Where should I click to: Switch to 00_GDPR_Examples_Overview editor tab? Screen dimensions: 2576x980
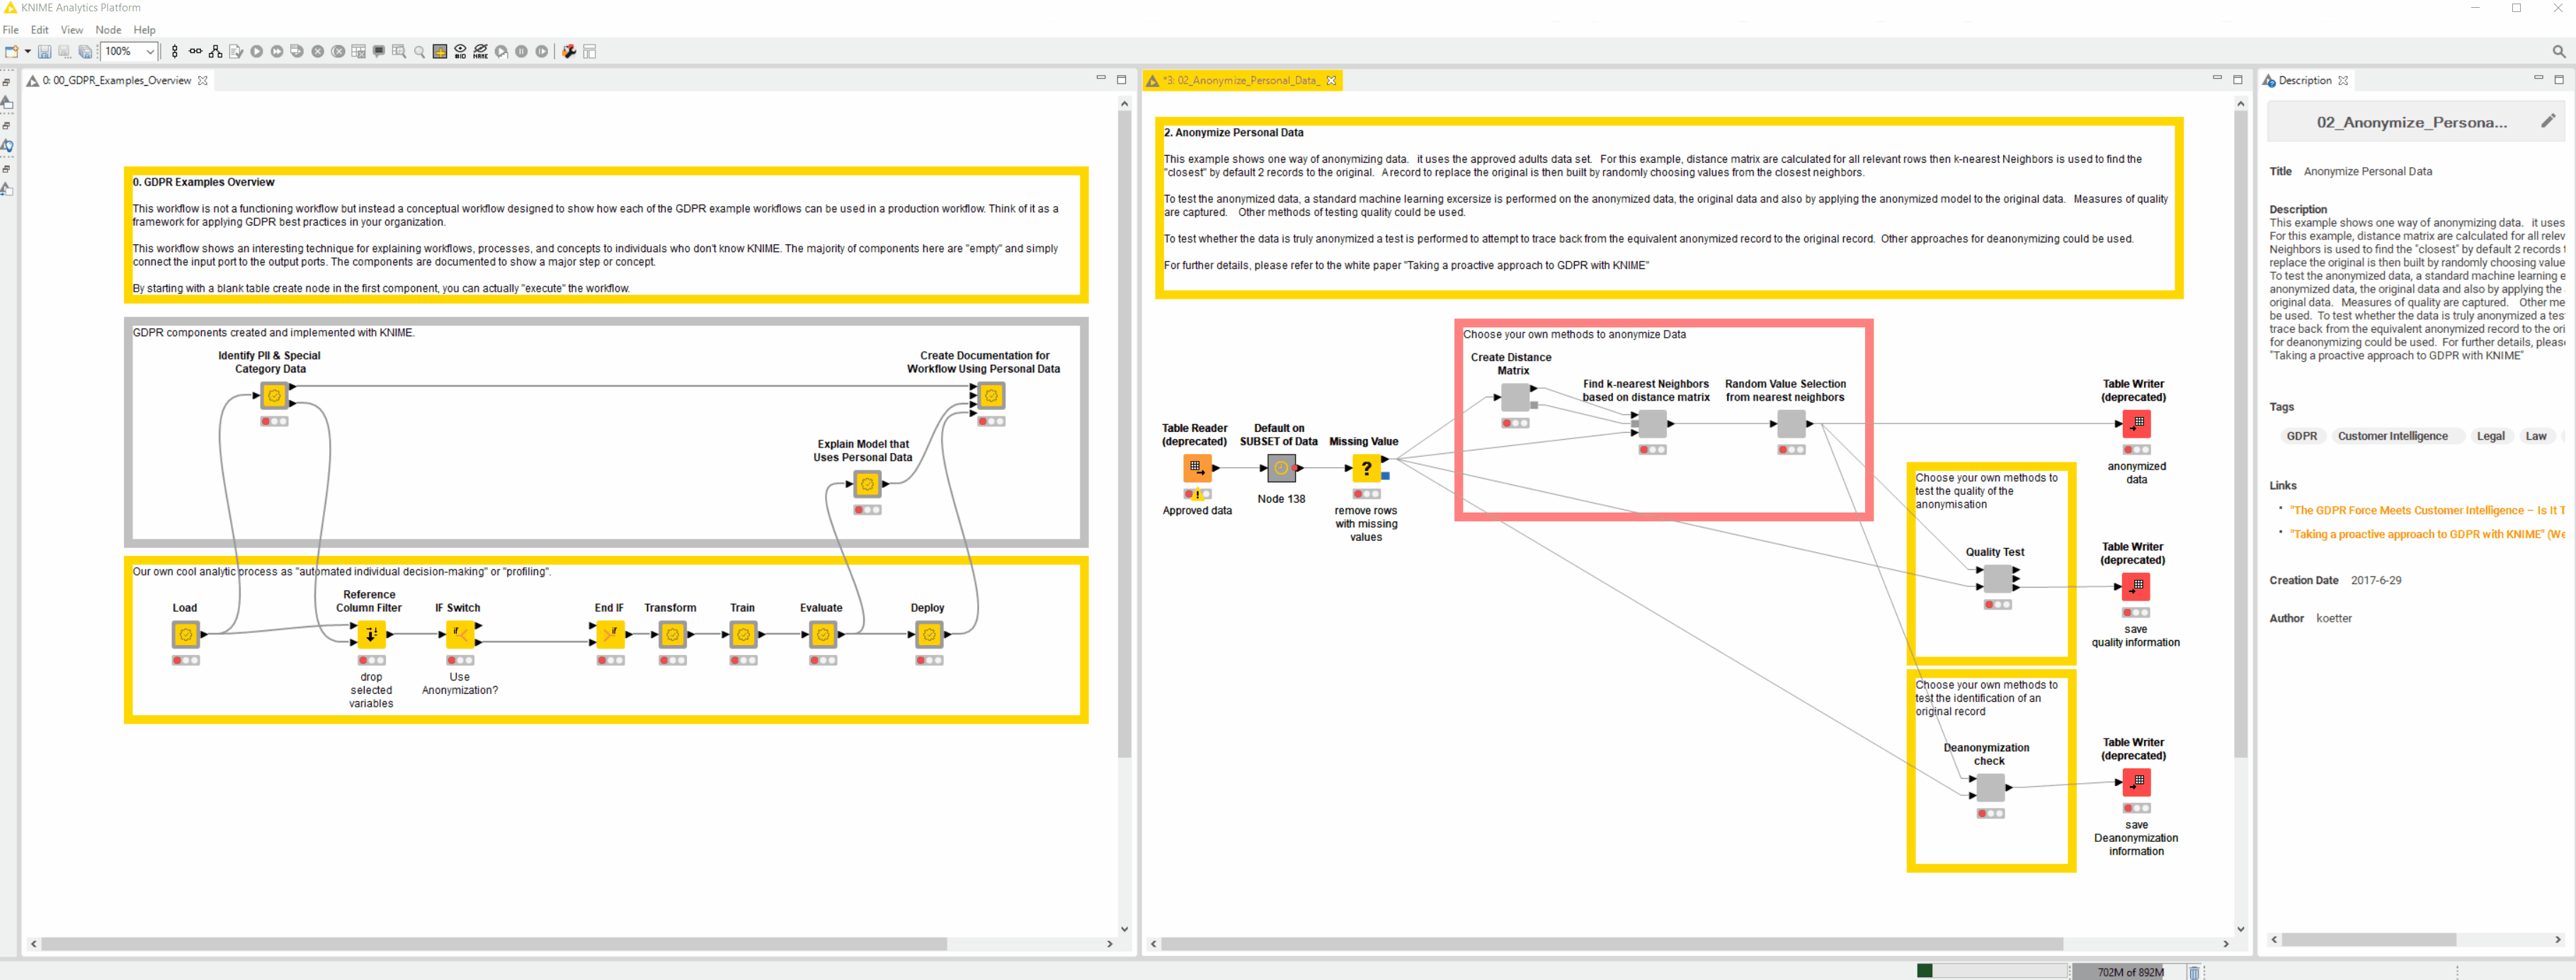pyautogui.click(x=116, y=80)
